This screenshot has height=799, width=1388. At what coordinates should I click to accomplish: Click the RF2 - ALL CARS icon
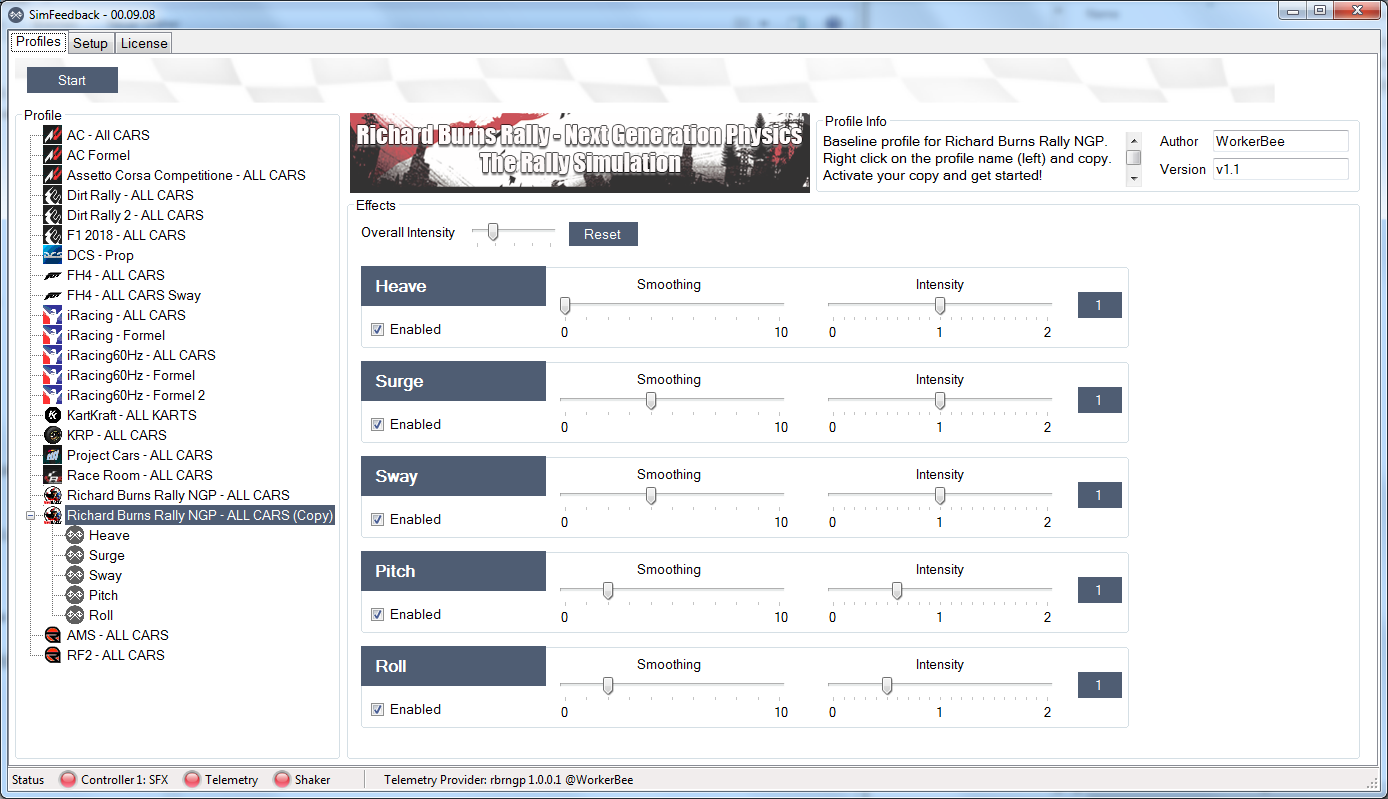(53, 655)
